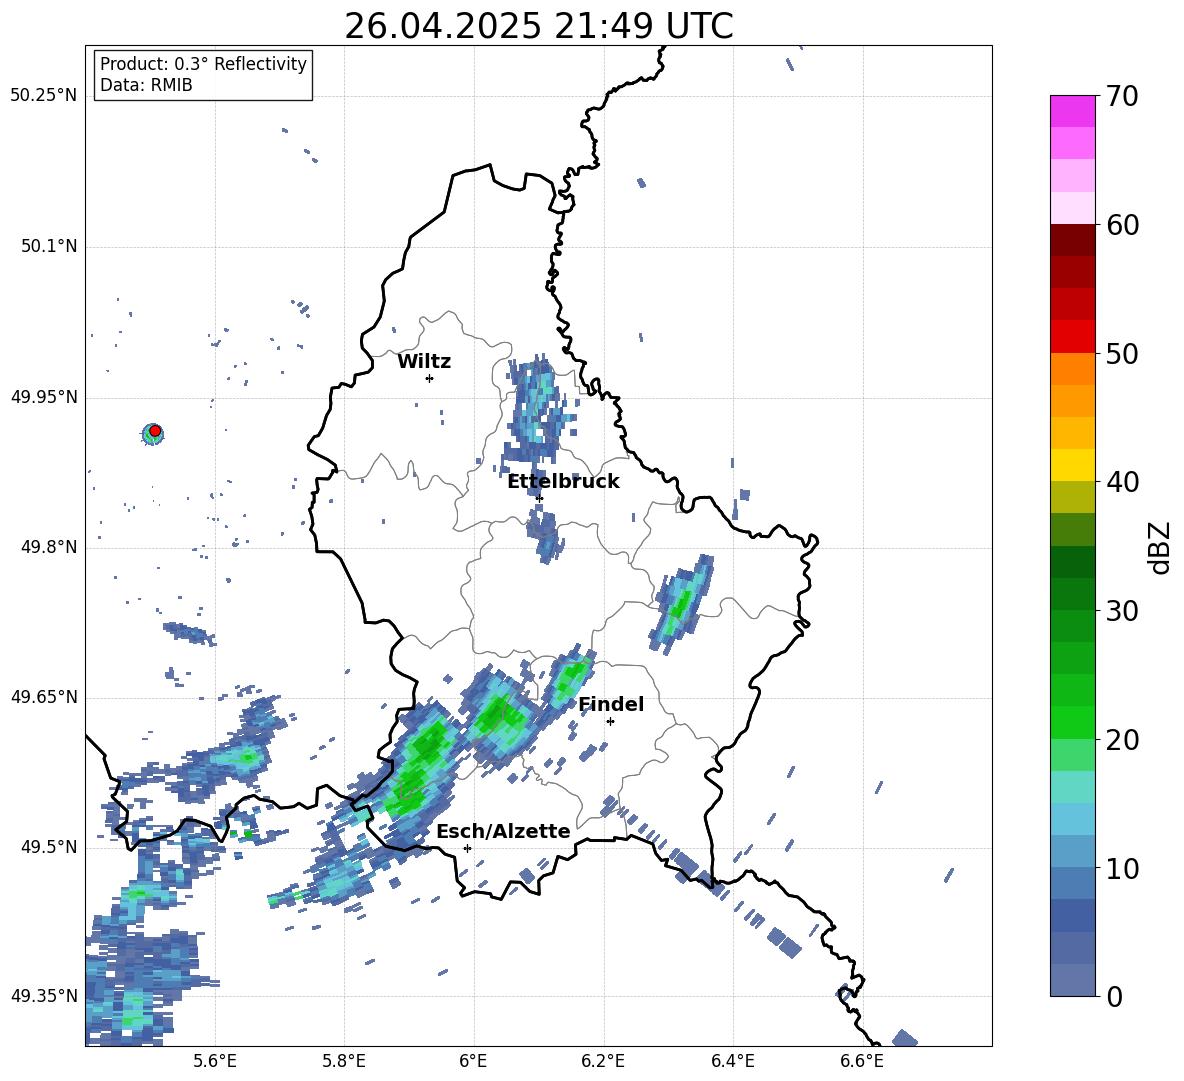Click the Ettelbruck cross marker
This screenshot has height=1081, width=1184.
539,498
